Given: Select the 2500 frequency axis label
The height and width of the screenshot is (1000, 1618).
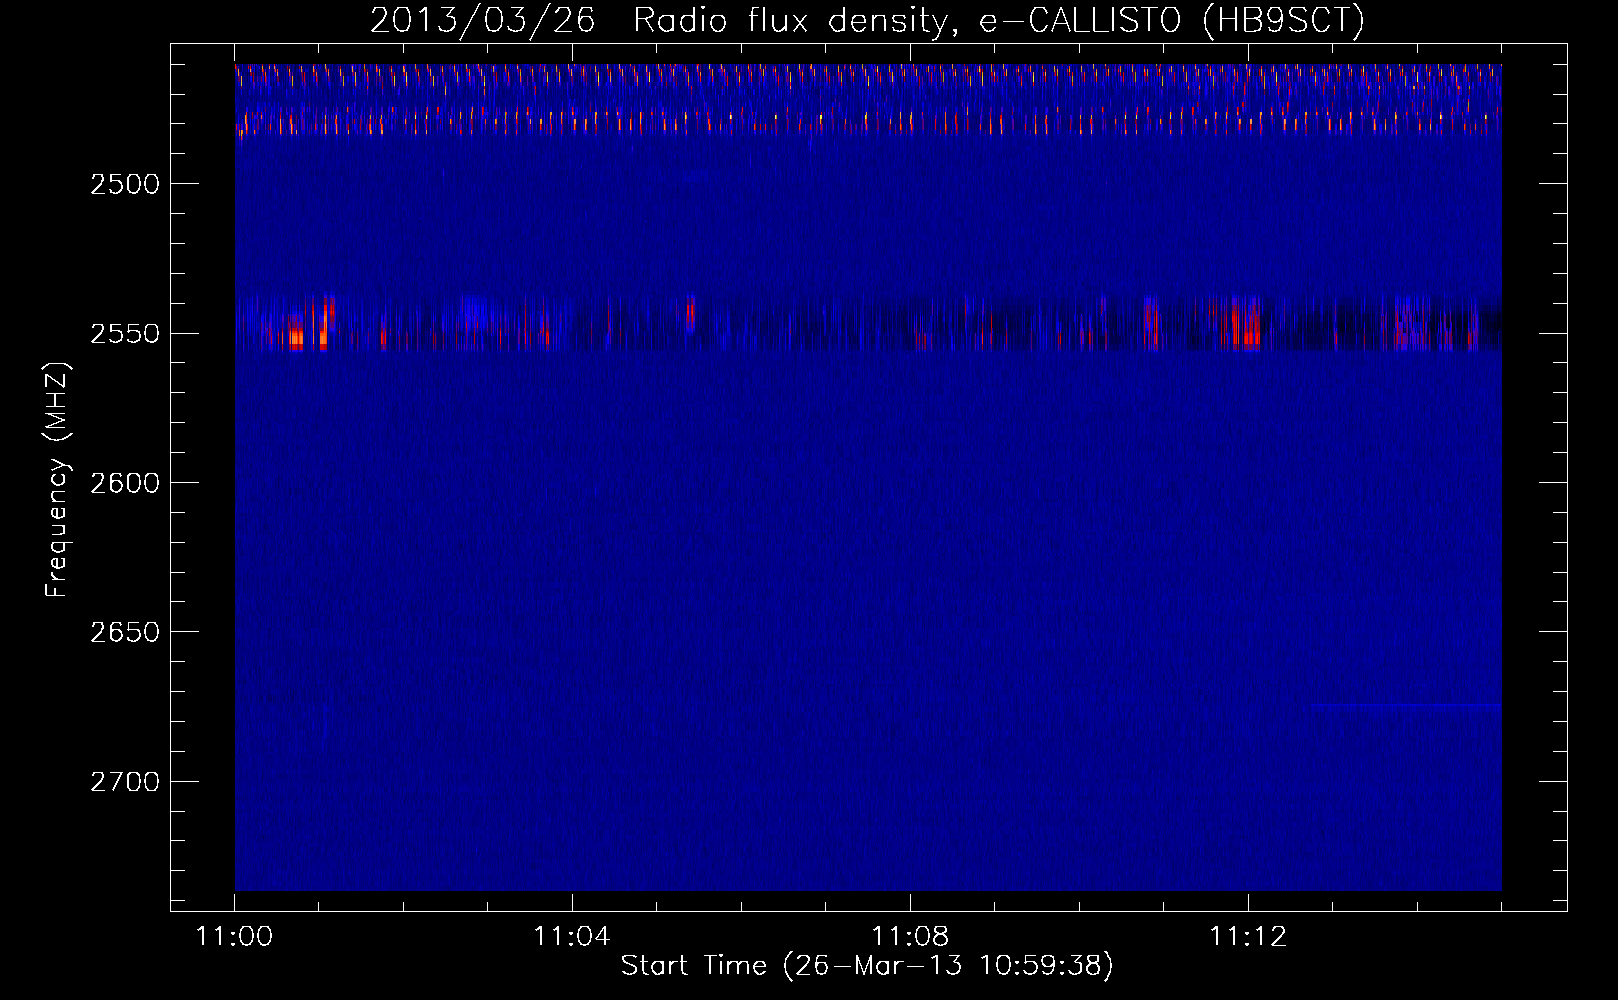Looking at the screenshot, I should (124, 184).
